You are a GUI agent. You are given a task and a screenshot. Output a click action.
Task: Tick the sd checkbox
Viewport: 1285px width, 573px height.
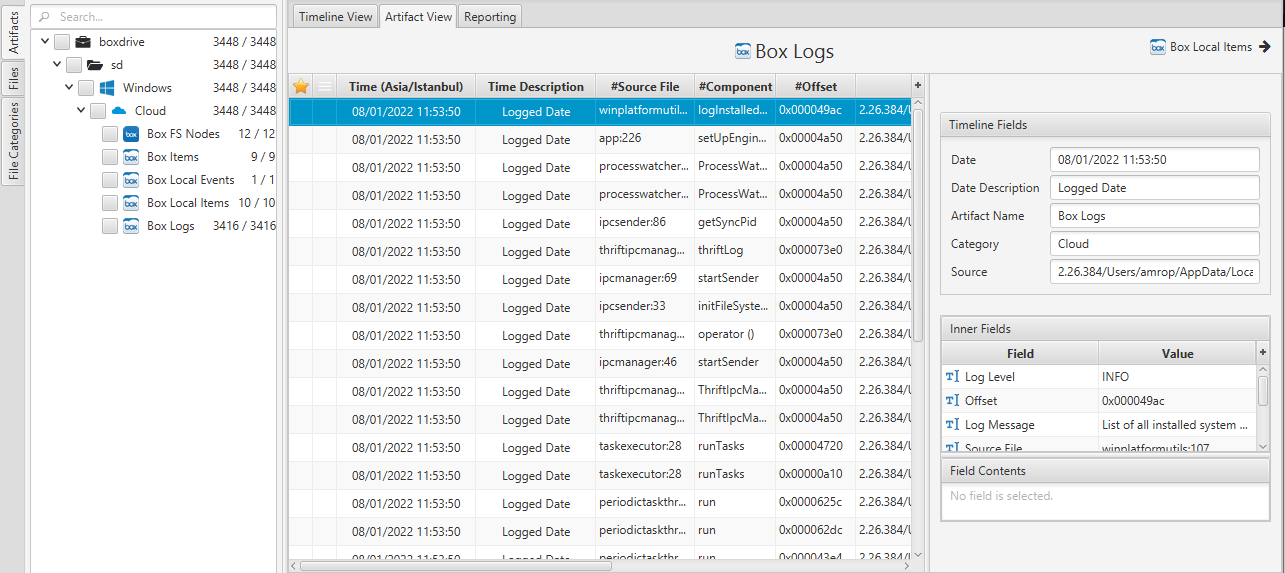pos(74,65)
